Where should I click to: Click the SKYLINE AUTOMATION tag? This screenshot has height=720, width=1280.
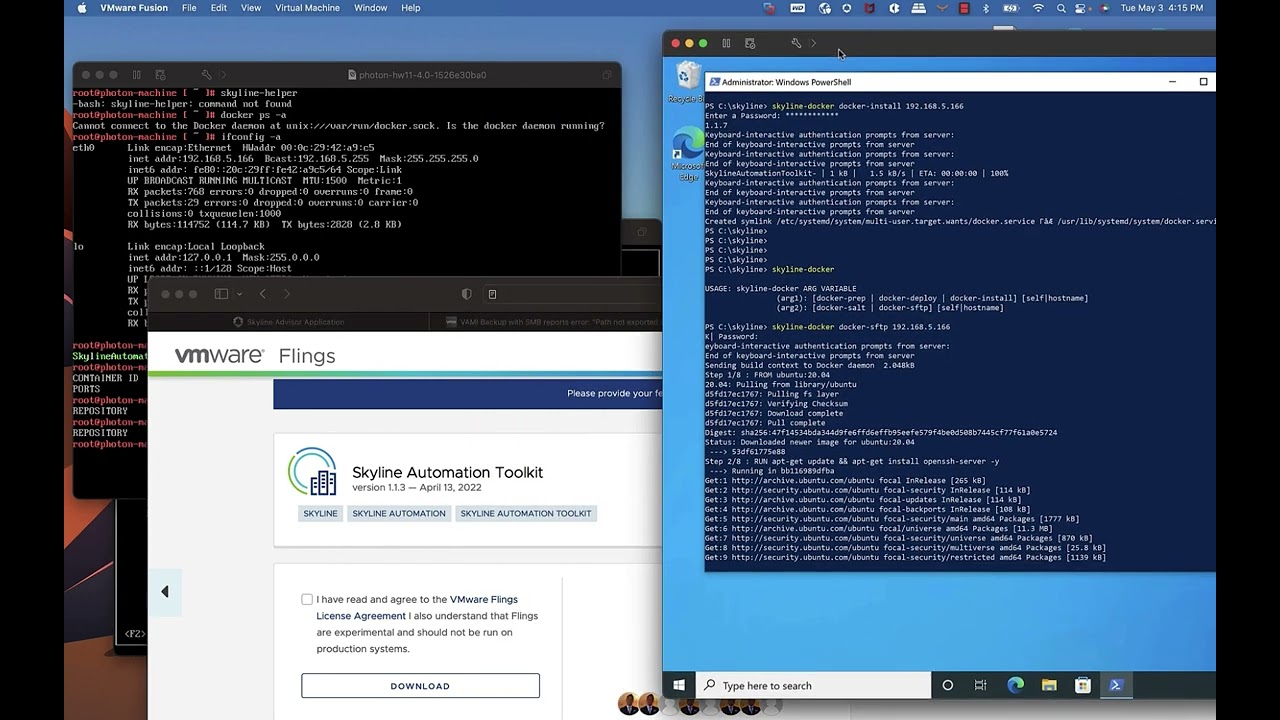399,513
